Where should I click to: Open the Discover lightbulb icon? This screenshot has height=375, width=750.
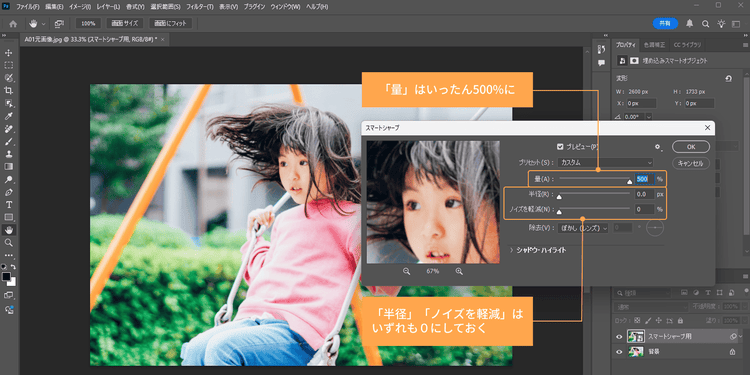point(721,23)
